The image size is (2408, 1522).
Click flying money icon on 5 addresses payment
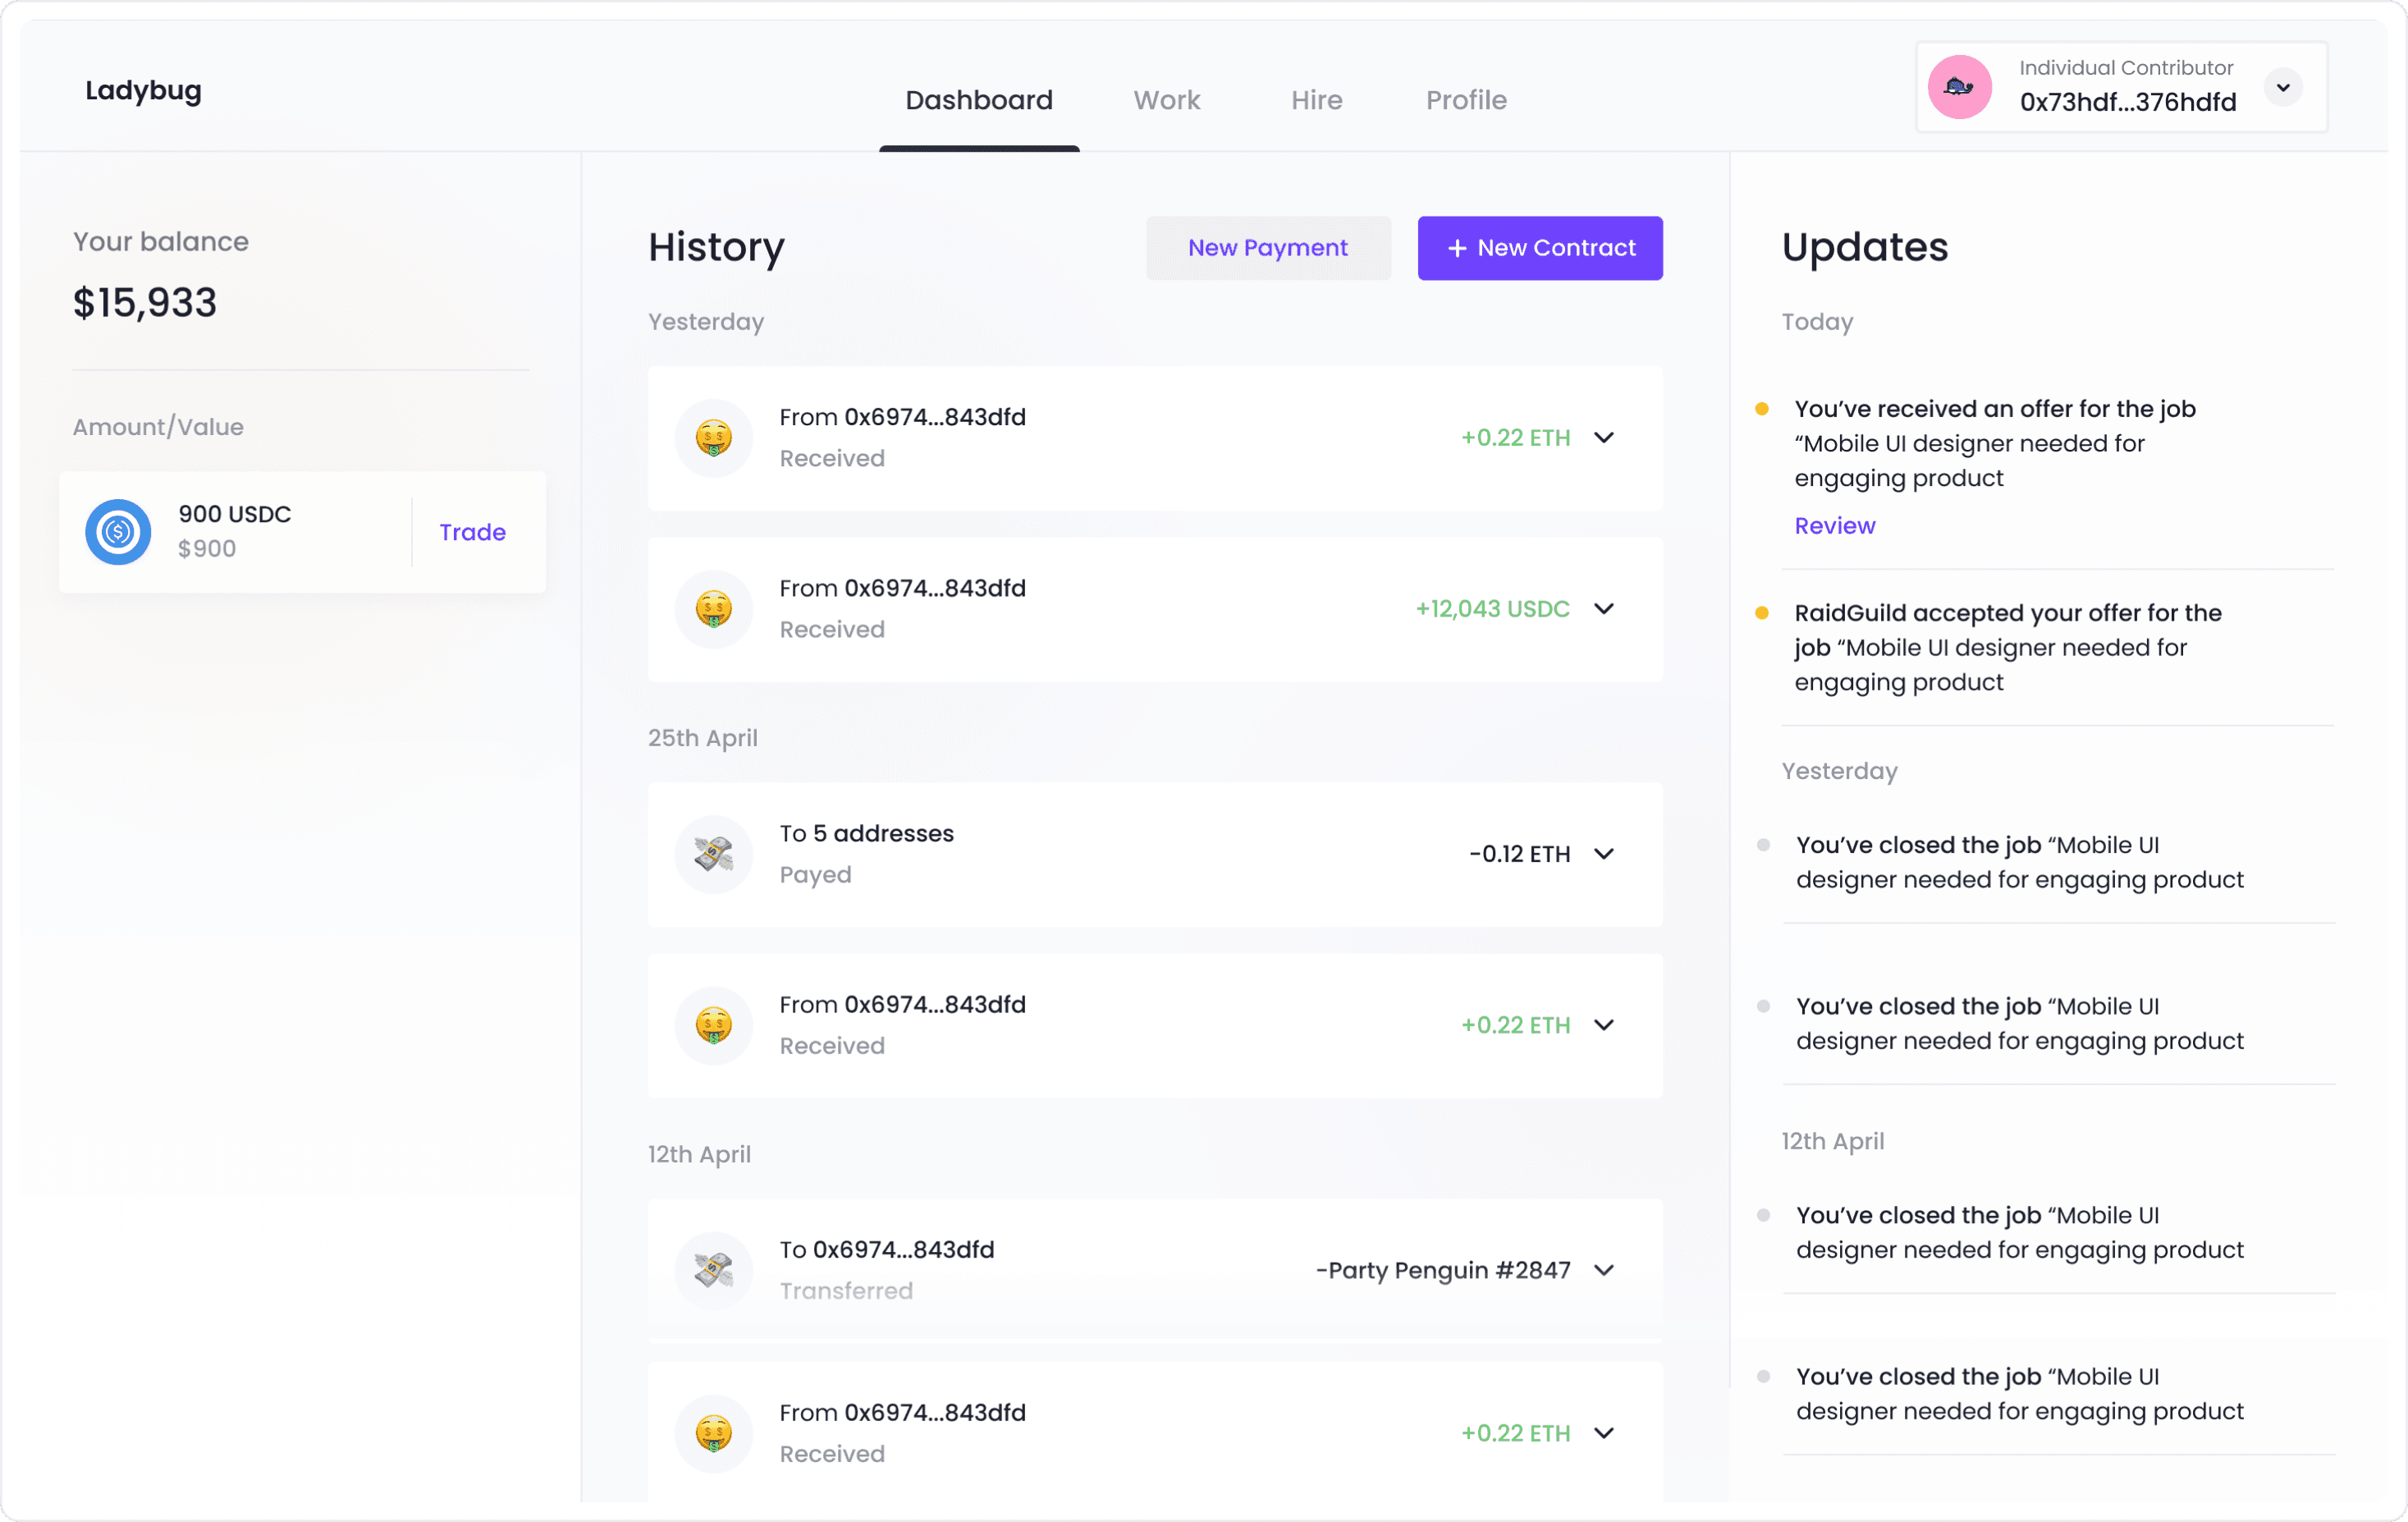tap(713, 854)
